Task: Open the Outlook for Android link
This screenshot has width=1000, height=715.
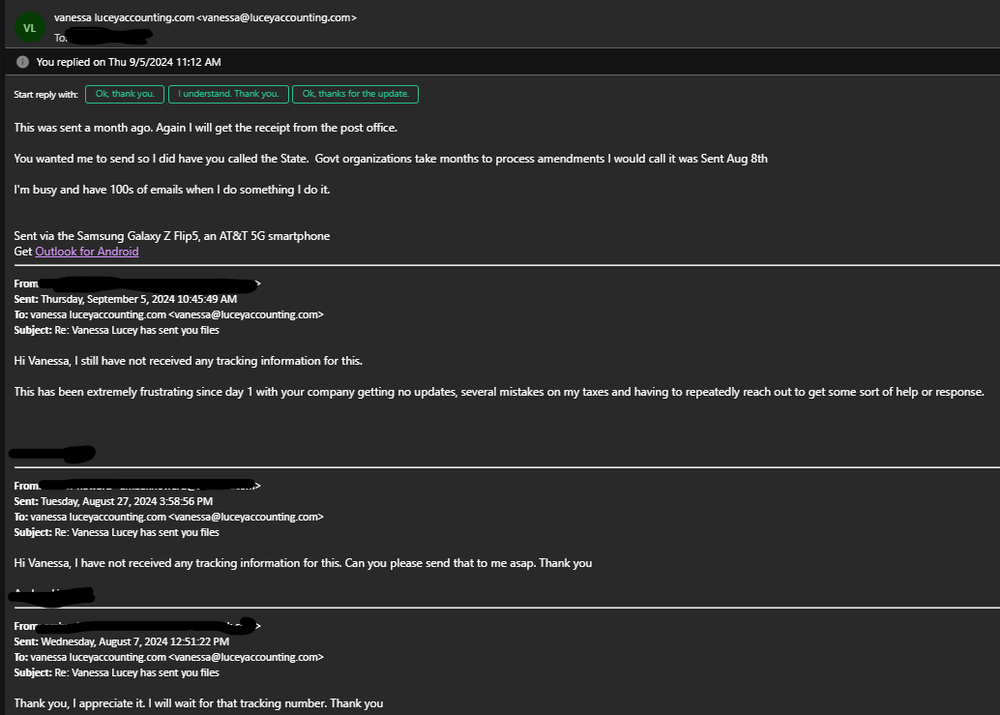Action: click(87, 252)
